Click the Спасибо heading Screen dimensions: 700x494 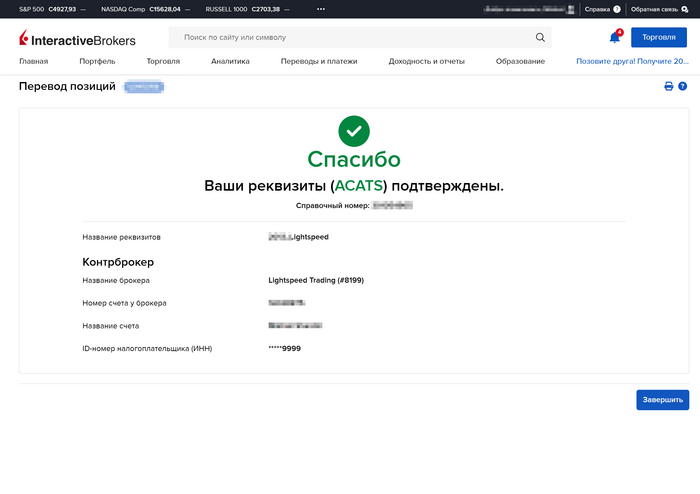tap(354, 159)
